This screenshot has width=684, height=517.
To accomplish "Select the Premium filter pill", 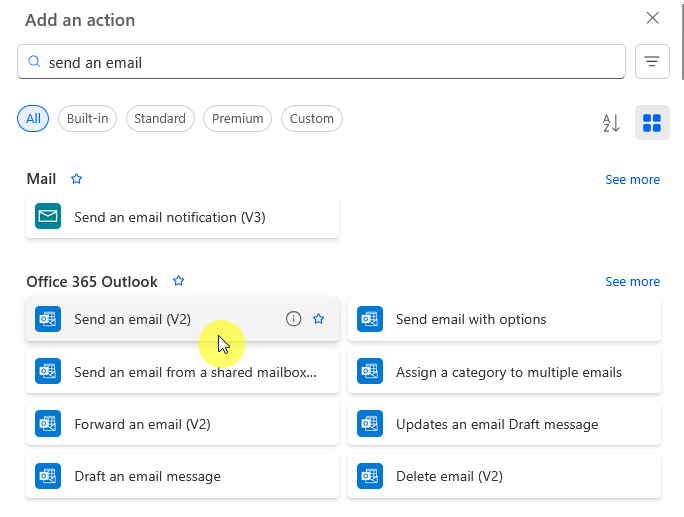I will pos(237,118).
